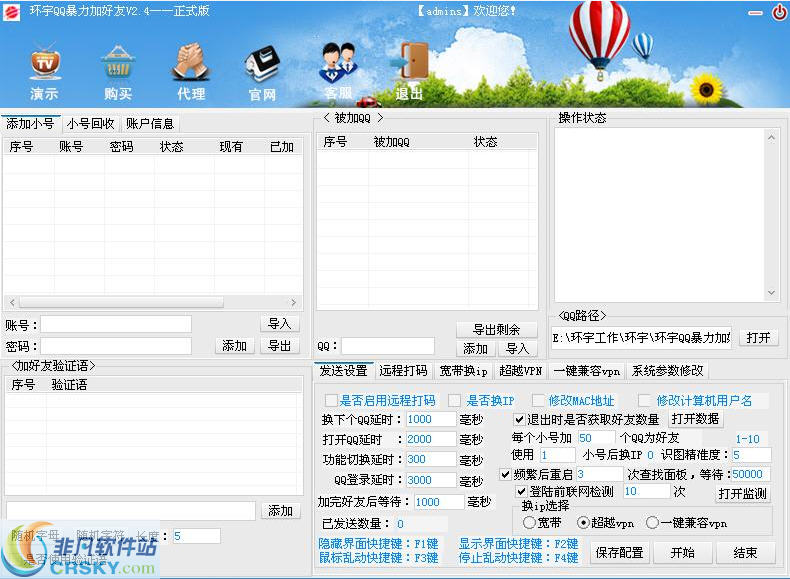Click 导出 accounts button
Image resolution: width=790 pixels, height=579 pixels.
[x=280, y=345]
